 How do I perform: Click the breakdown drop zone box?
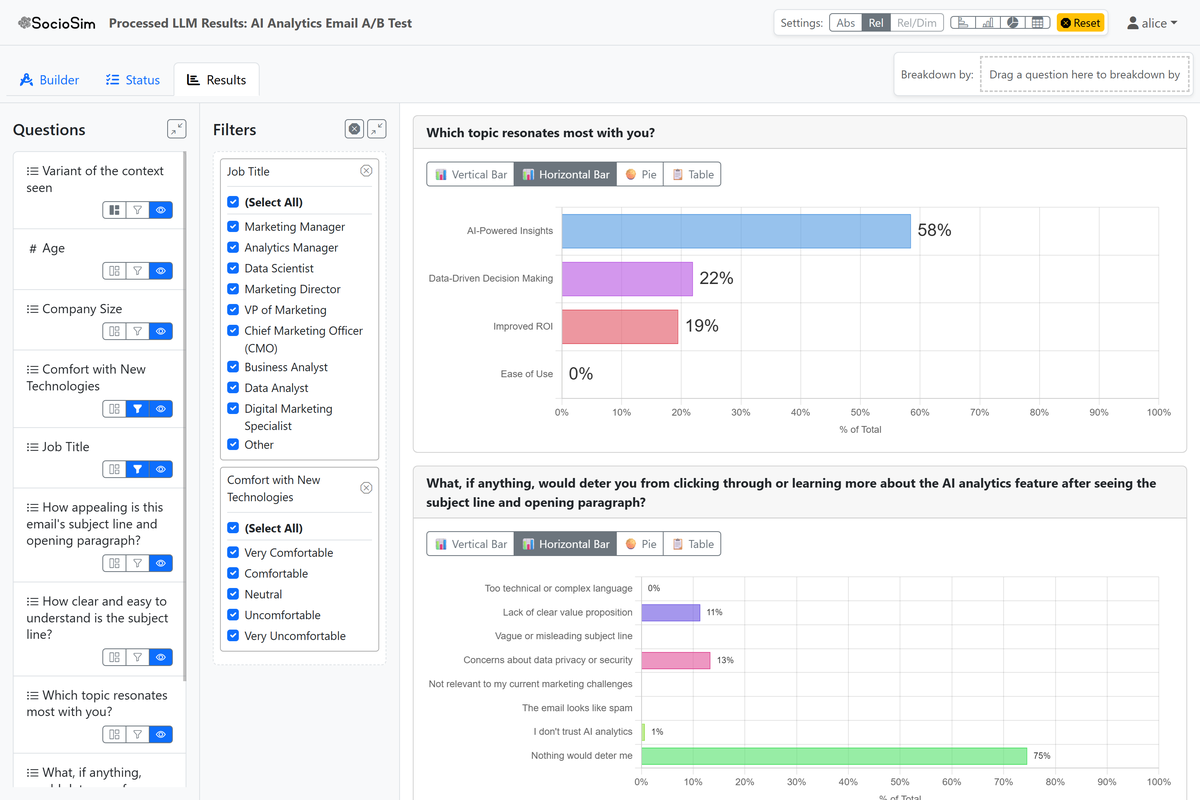1084,74
